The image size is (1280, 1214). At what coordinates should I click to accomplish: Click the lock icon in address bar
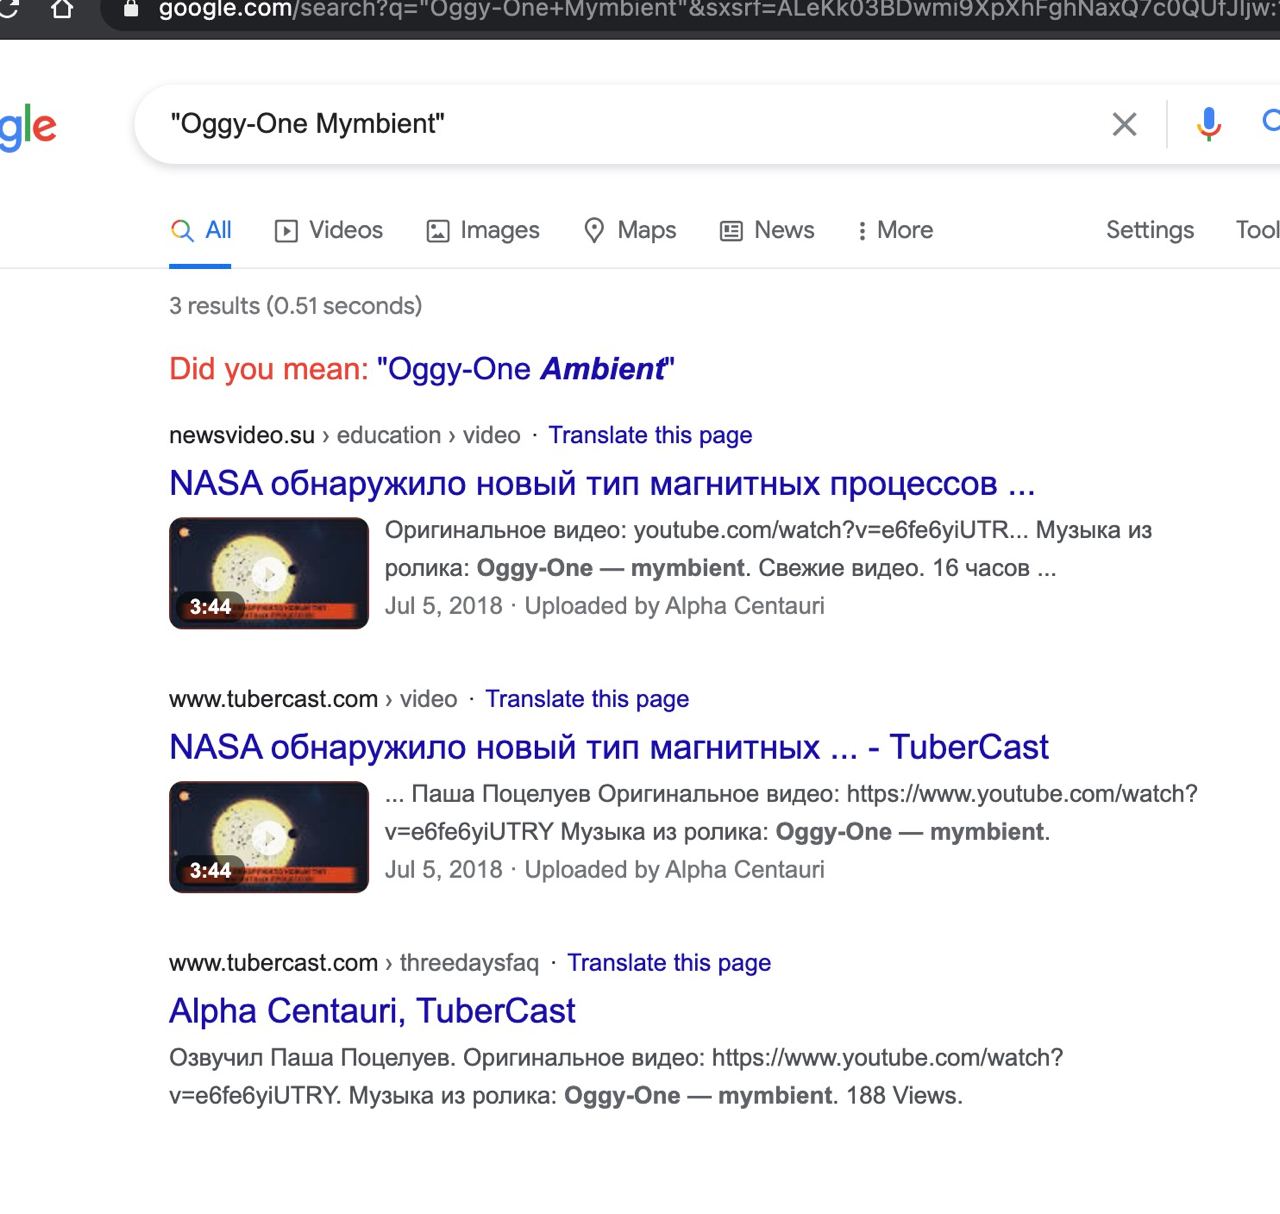pos(130,9)
